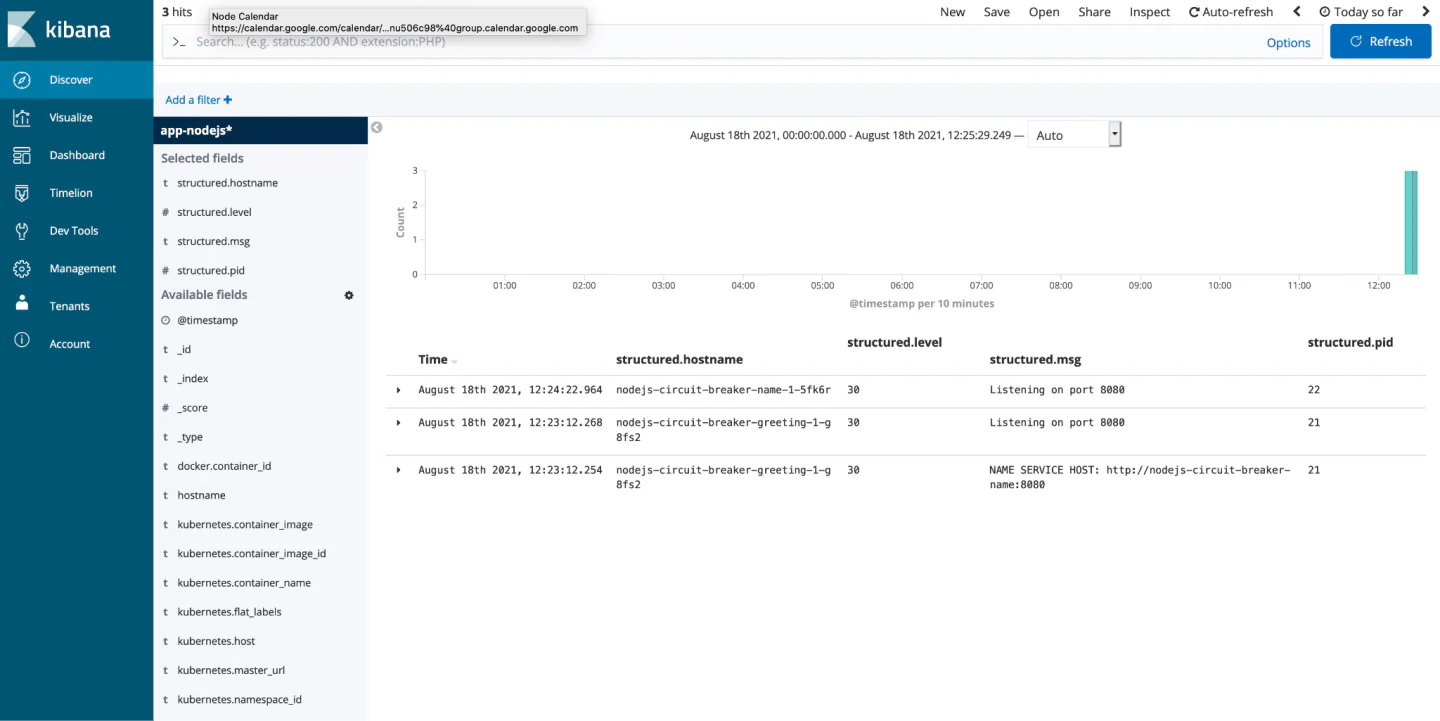Click Save in the top menu

[996, 12]
